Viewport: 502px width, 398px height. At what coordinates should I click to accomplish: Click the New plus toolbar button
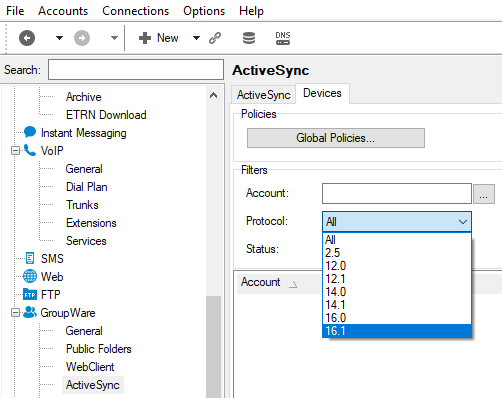pyautogui.click(x=158, y=38)
